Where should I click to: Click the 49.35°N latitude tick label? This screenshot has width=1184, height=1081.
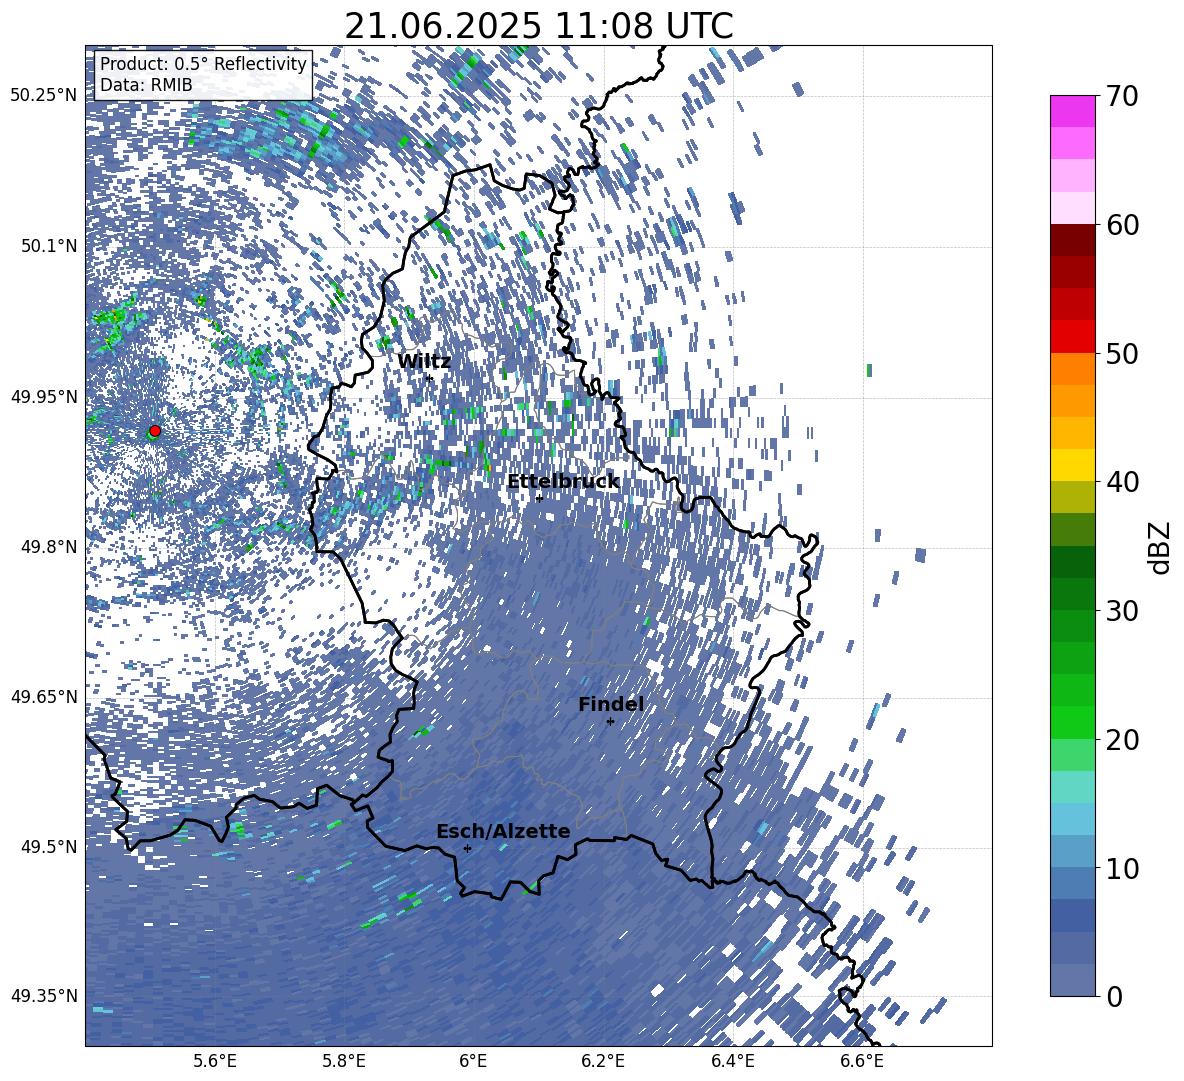tap(44, 996)
